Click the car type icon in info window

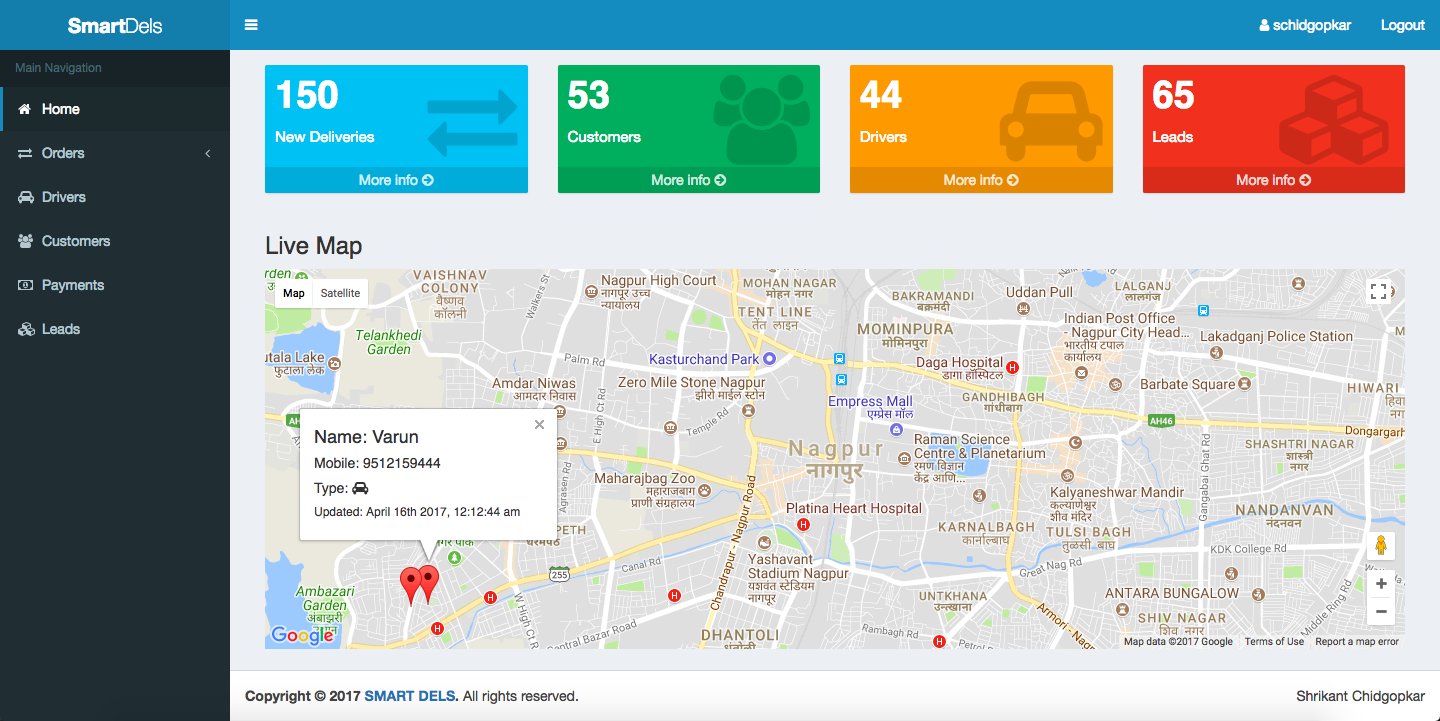(361, 488)
